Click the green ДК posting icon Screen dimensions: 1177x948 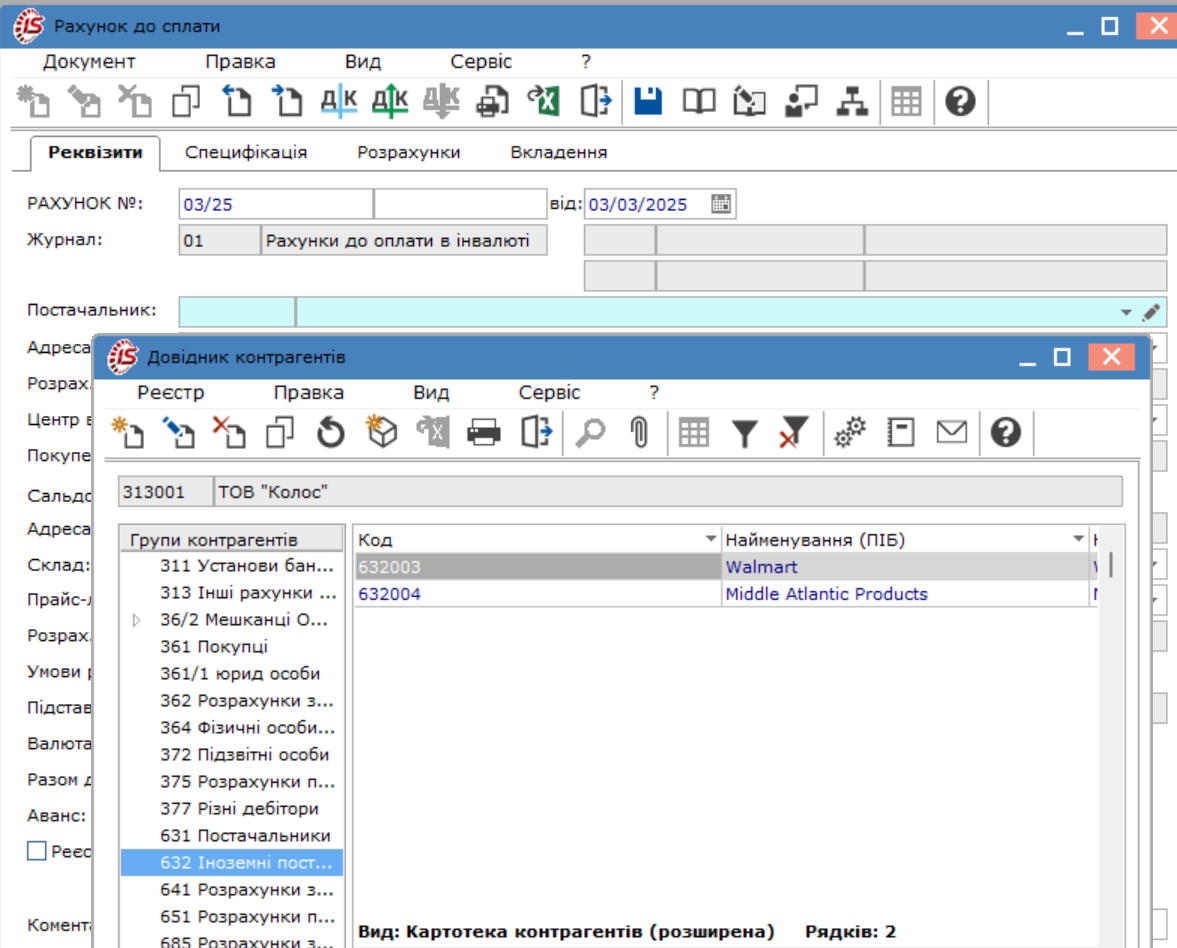click(x=390, y=101)
